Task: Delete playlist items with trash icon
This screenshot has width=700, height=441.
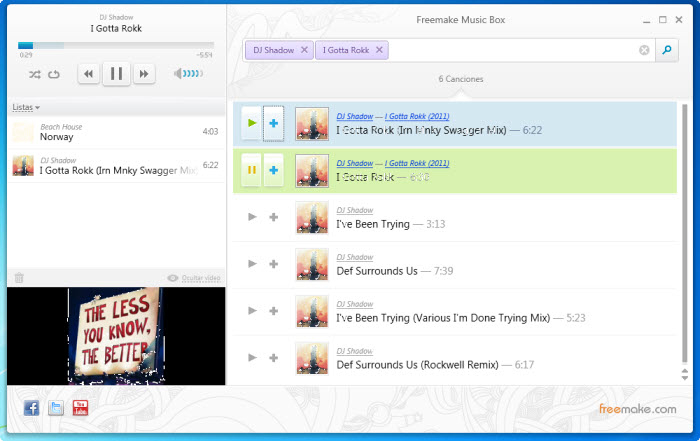Action: (x=19, y=278)
